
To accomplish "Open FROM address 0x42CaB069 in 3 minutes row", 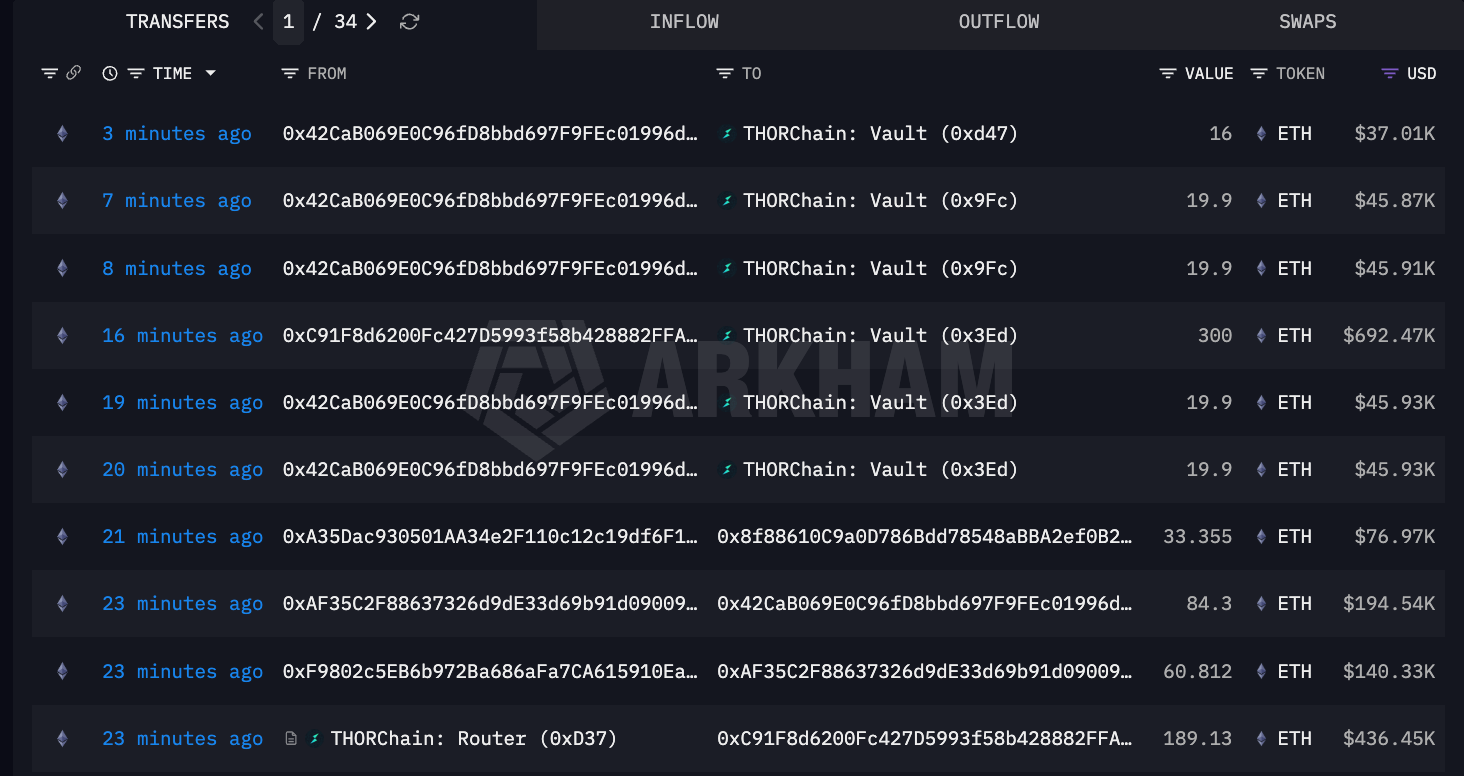I will pos(491,134).
